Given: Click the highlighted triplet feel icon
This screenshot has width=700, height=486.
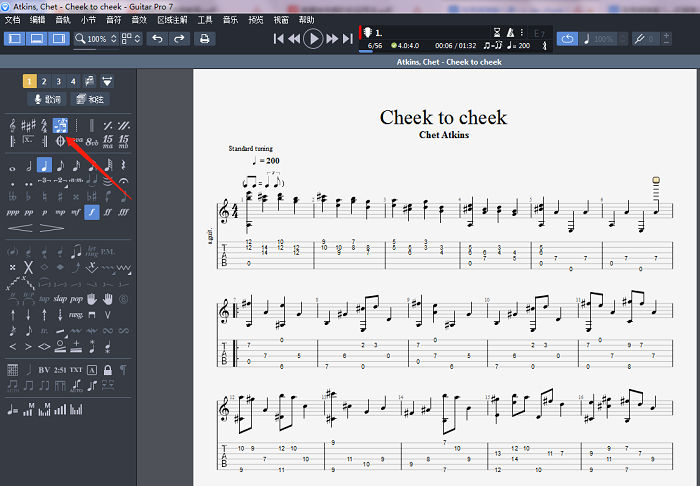Looking at the screenshot, I should pos(60,125).
